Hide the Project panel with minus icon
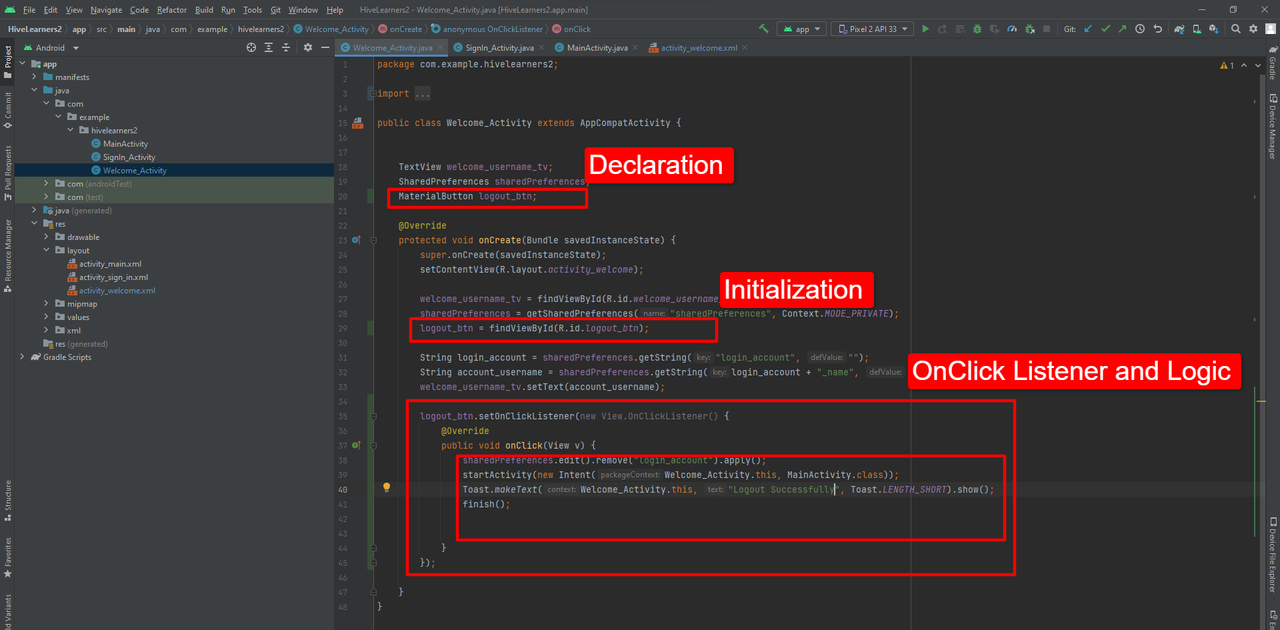This screenshot has width=1280, height=630. click(x=324, y=47)
